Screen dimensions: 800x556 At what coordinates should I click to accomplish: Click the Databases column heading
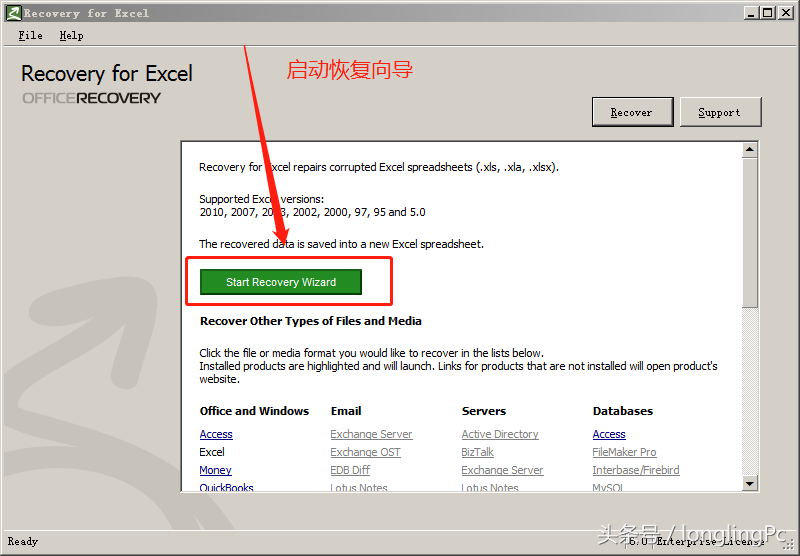tap(622, 411)
